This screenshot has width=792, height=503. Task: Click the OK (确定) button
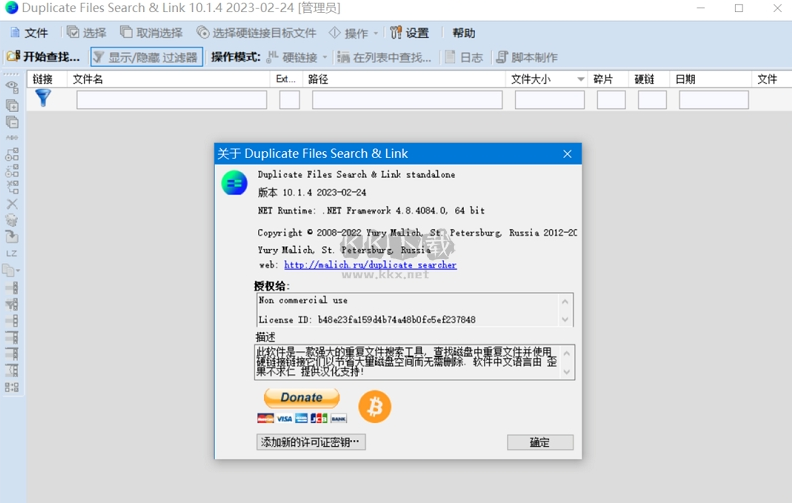click(x=540, y=442)
